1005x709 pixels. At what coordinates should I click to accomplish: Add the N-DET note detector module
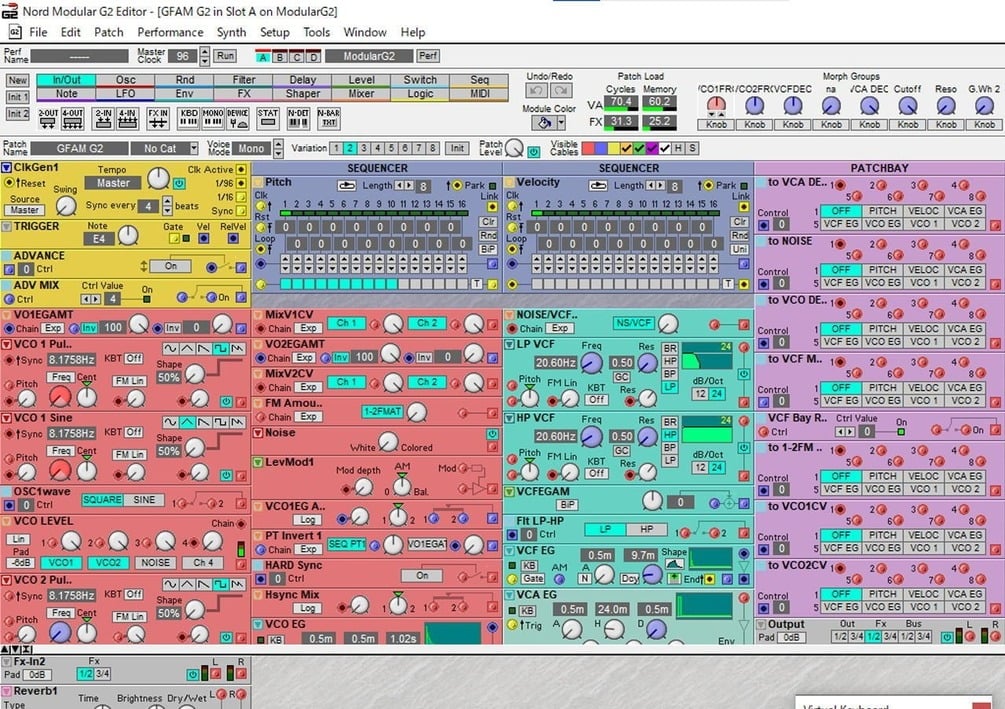299,119
